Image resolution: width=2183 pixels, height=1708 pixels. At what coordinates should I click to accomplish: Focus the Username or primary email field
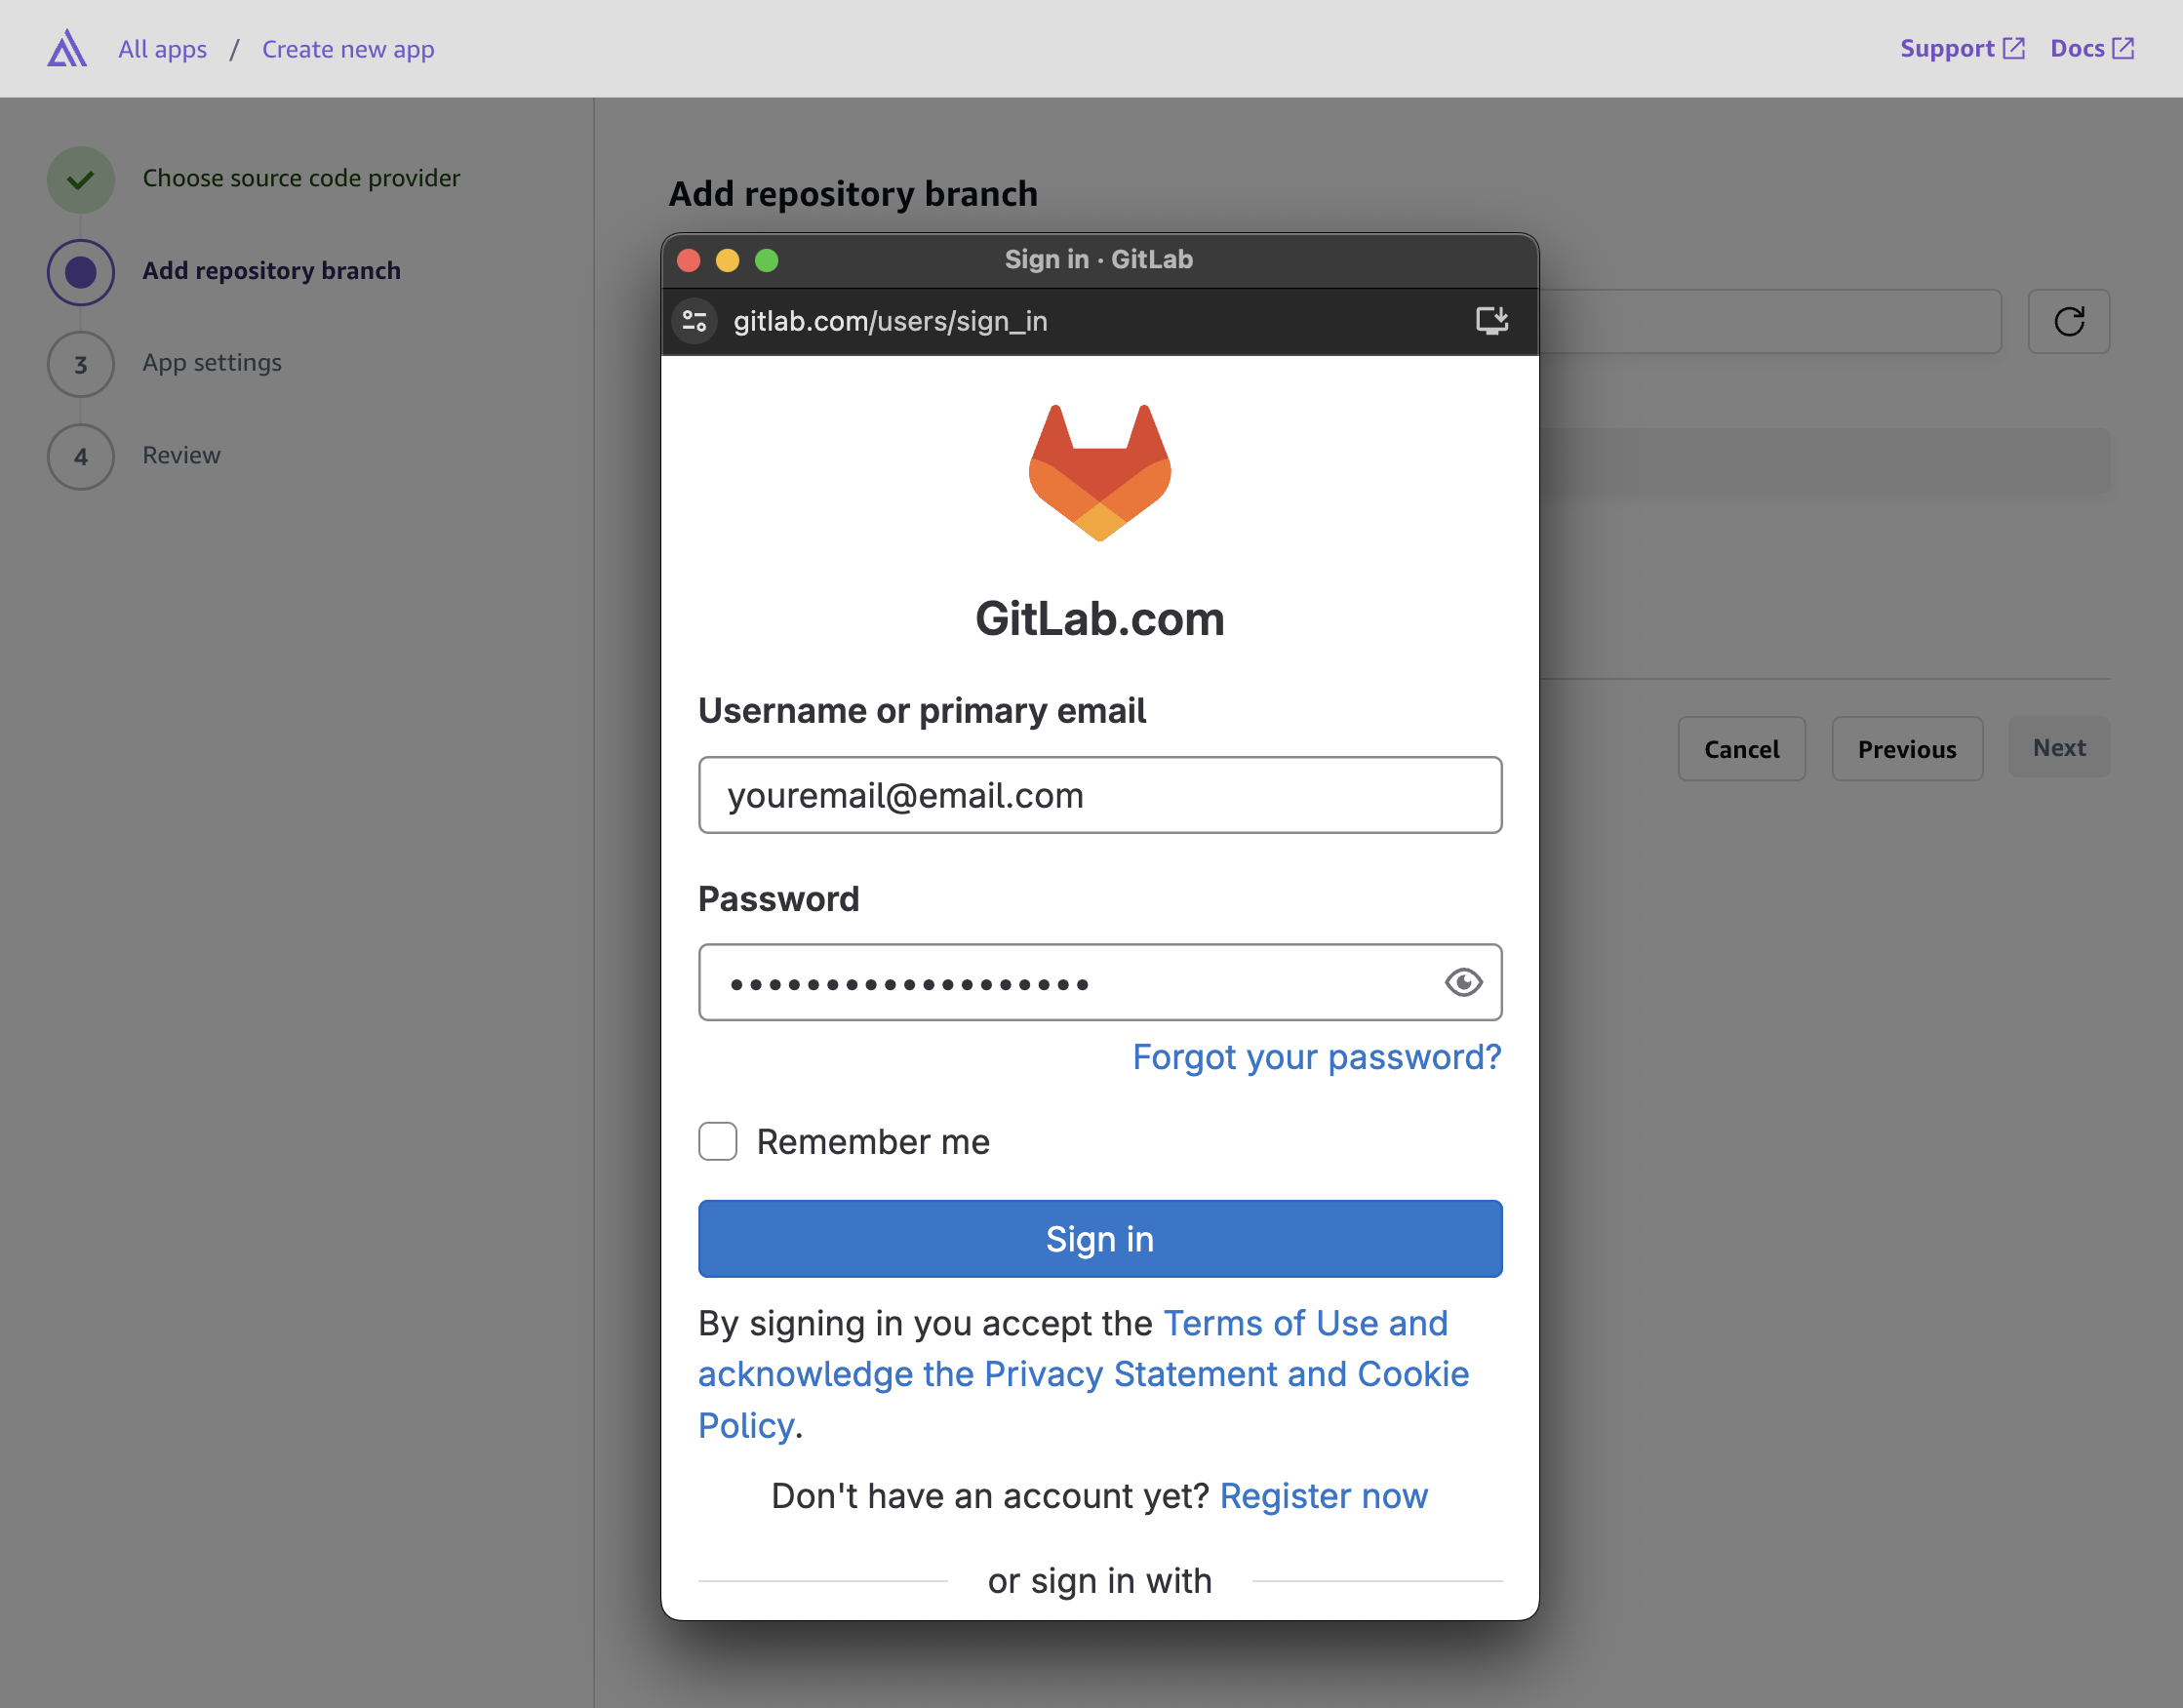[x=1099, y=795]
